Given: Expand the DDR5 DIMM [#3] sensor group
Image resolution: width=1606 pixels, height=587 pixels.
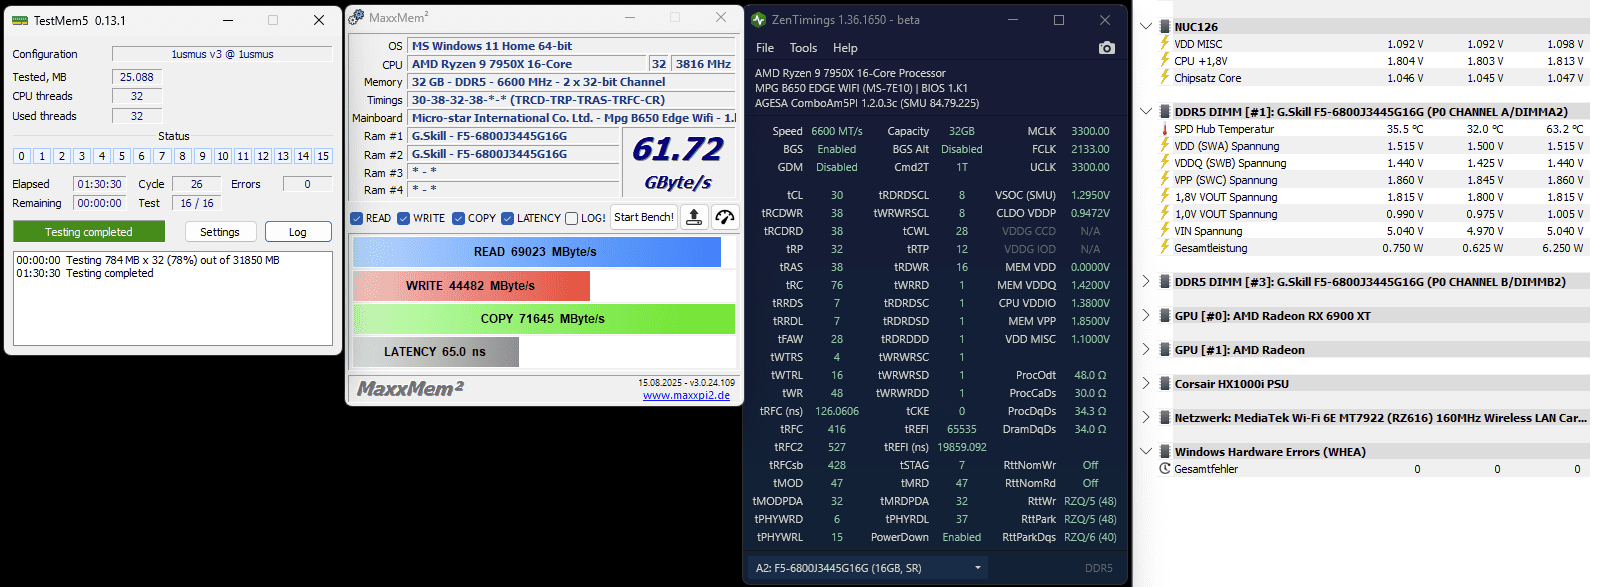Looking at the screenshot, I should coord(1146,282).
